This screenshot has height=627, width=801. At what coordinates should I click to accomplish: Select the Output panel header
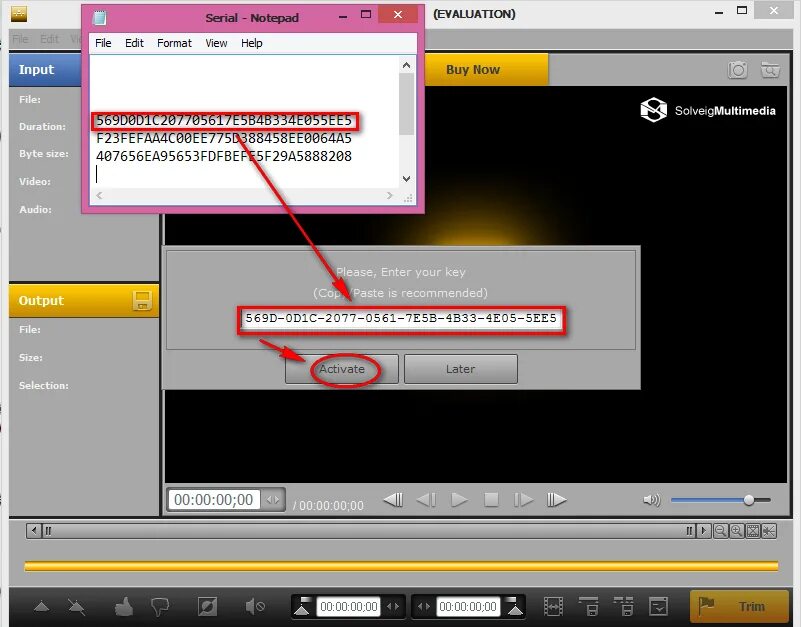coord(84,300)
